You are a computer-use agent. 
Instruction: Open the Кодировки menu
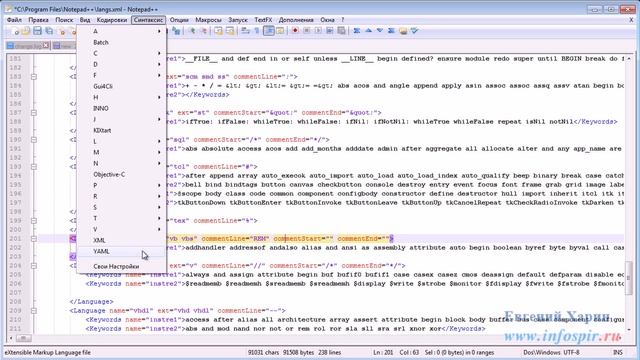point(112,20)
